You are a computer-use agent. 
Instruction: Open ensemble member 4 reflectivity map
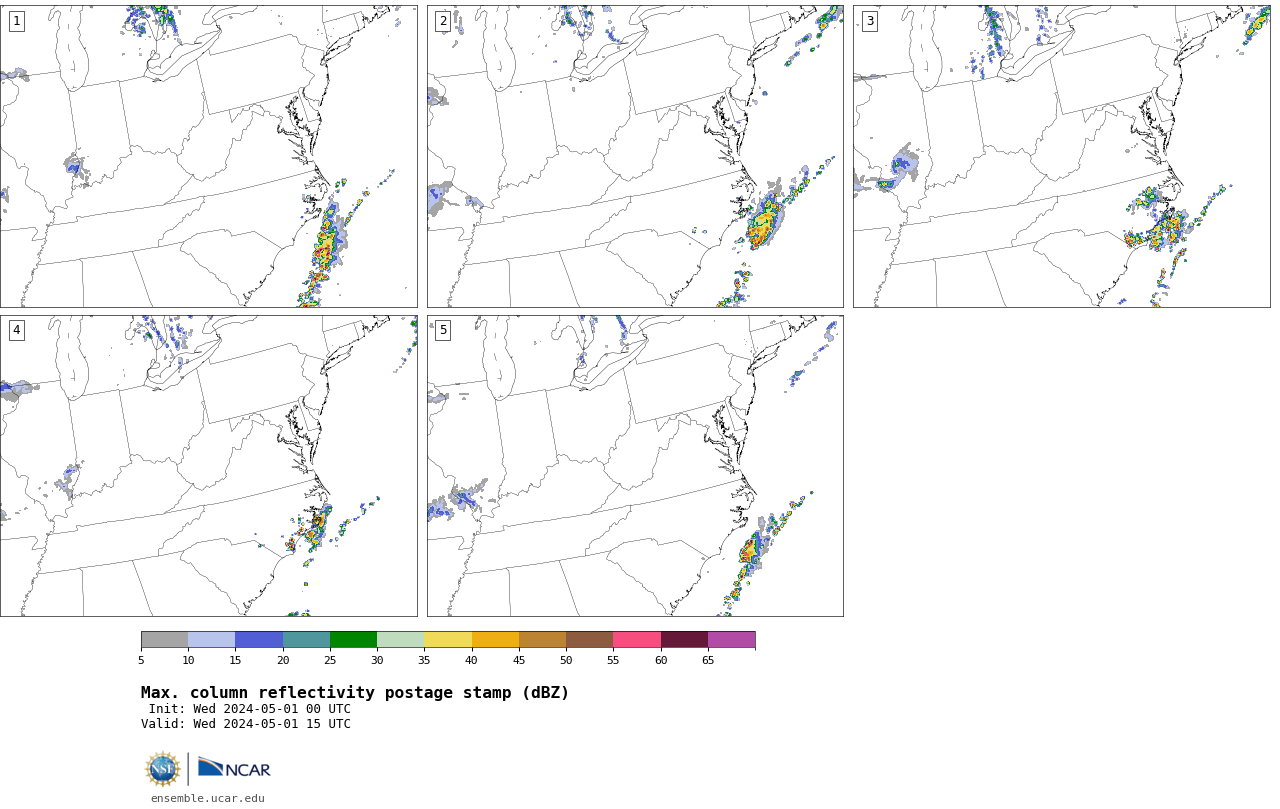pos(208,466)
